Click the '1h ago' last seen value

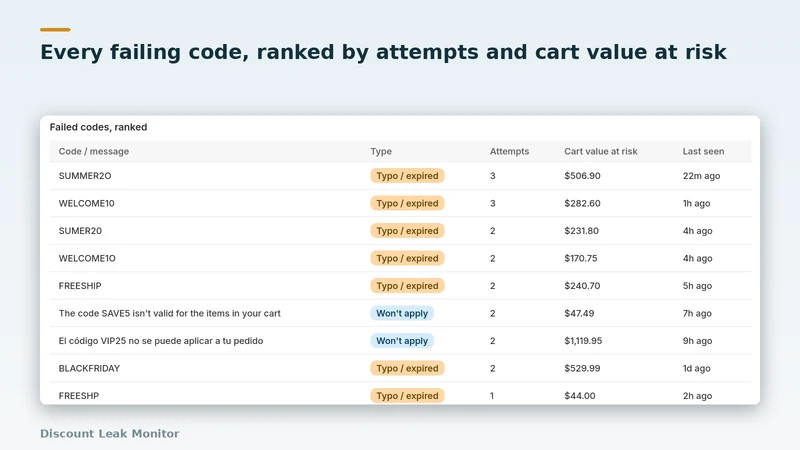point(696,204)
